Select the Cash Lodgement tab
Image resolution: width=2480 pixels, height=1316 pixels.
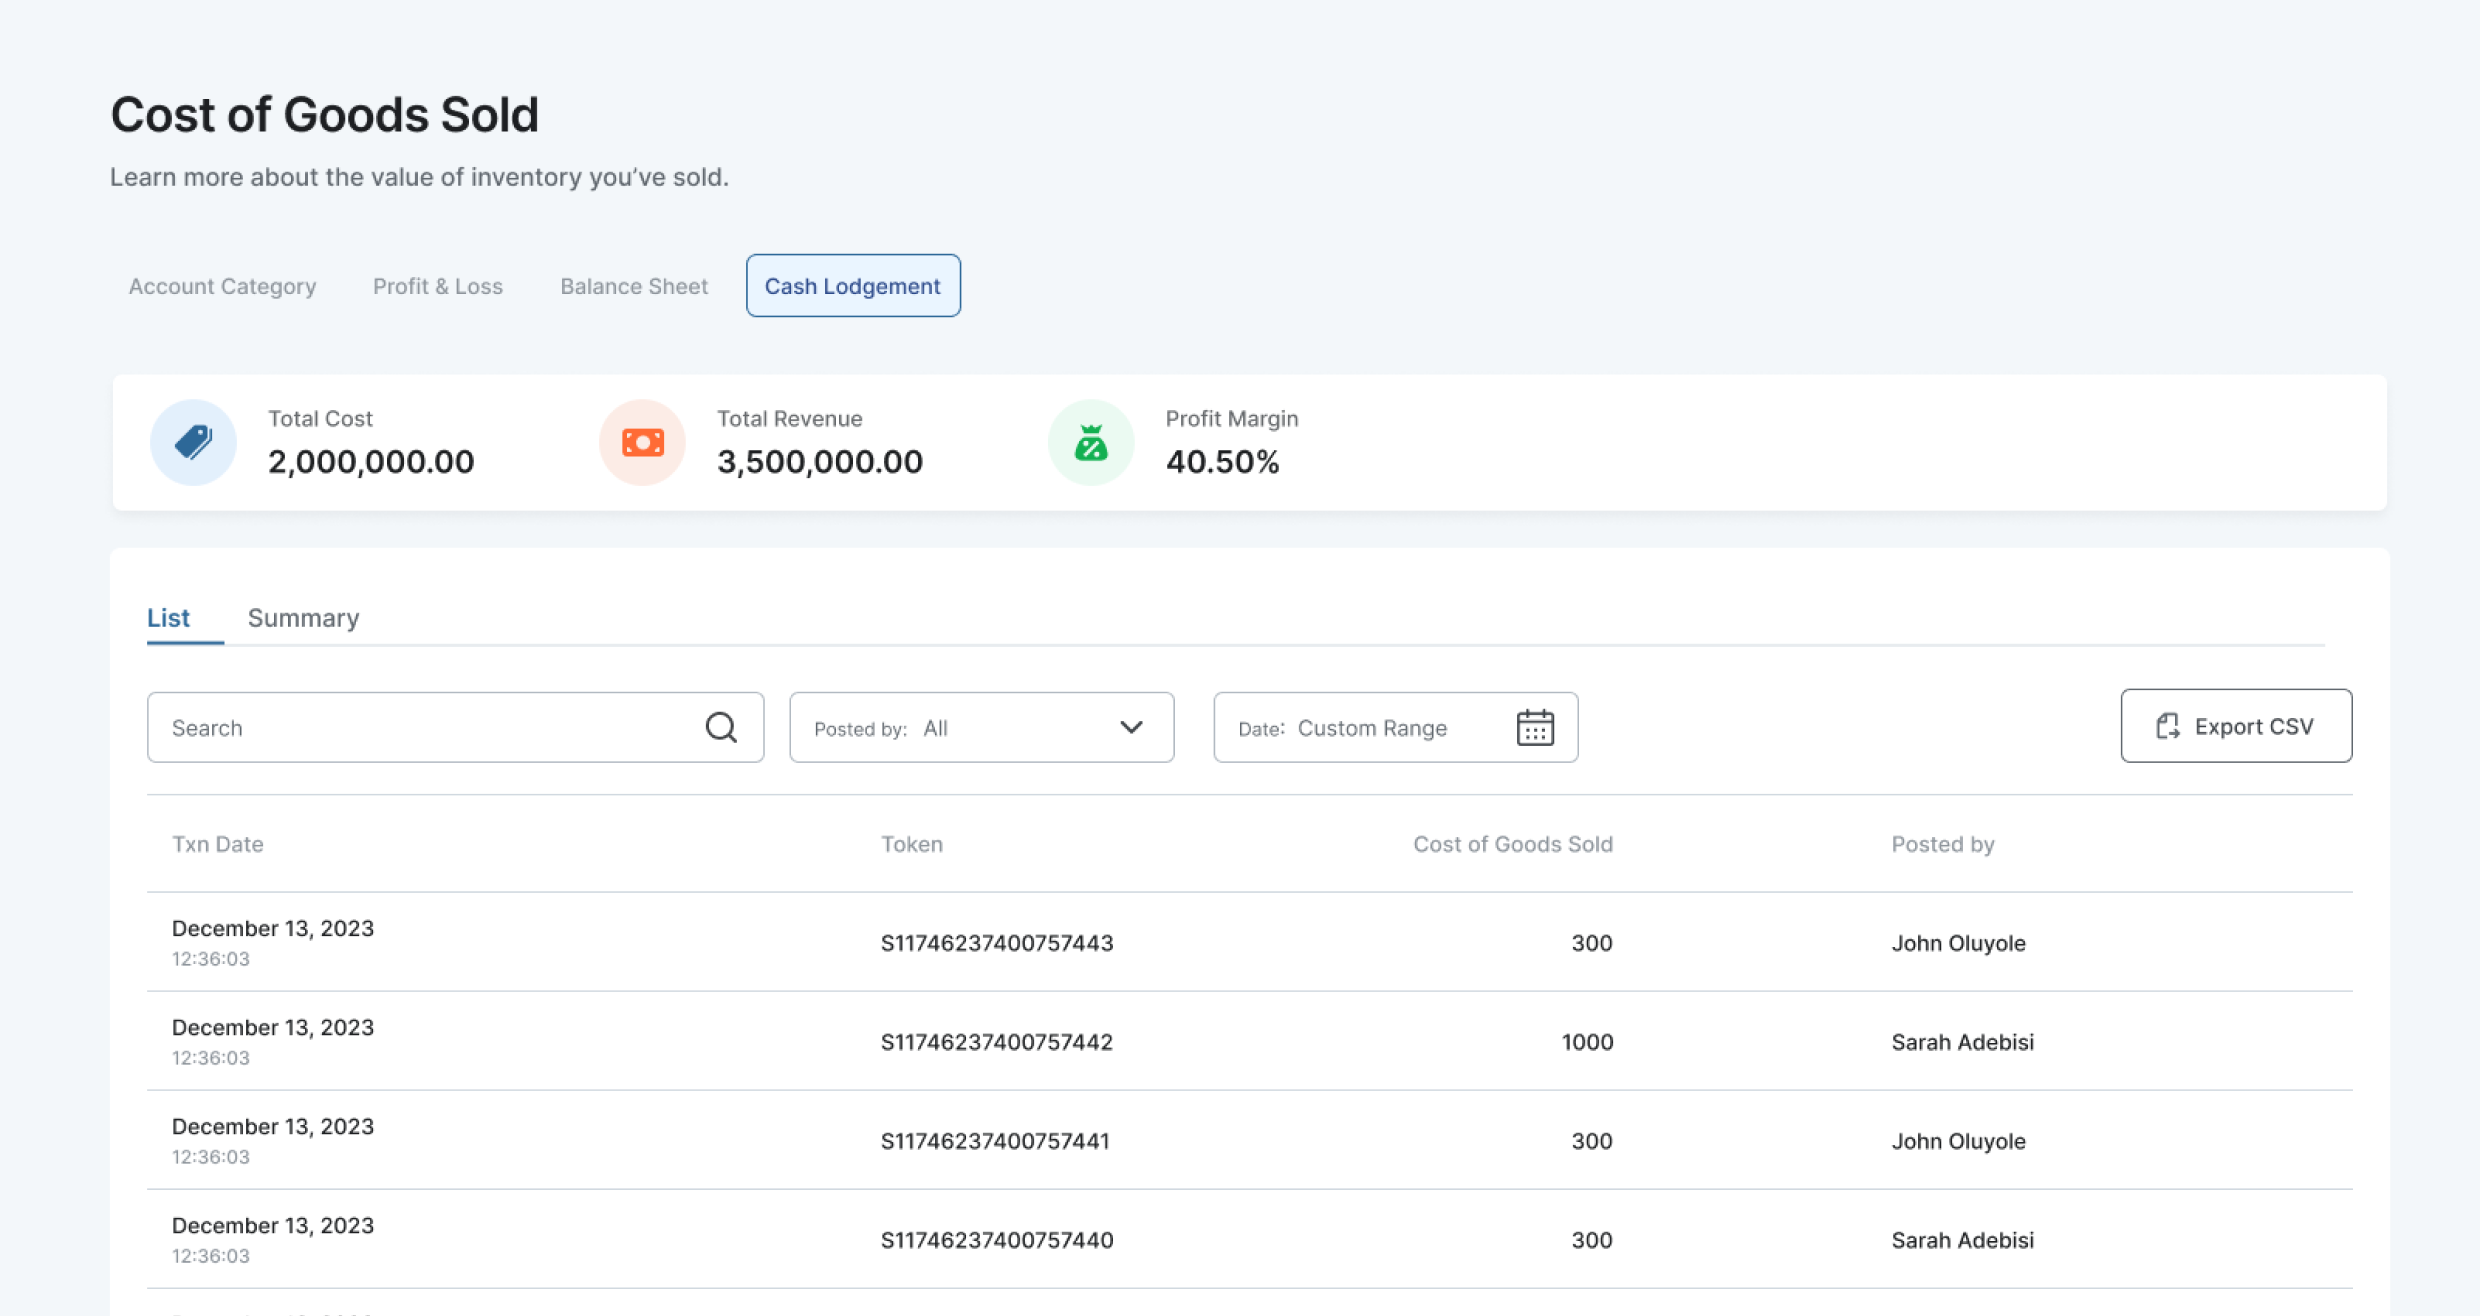tap(852, 286)
